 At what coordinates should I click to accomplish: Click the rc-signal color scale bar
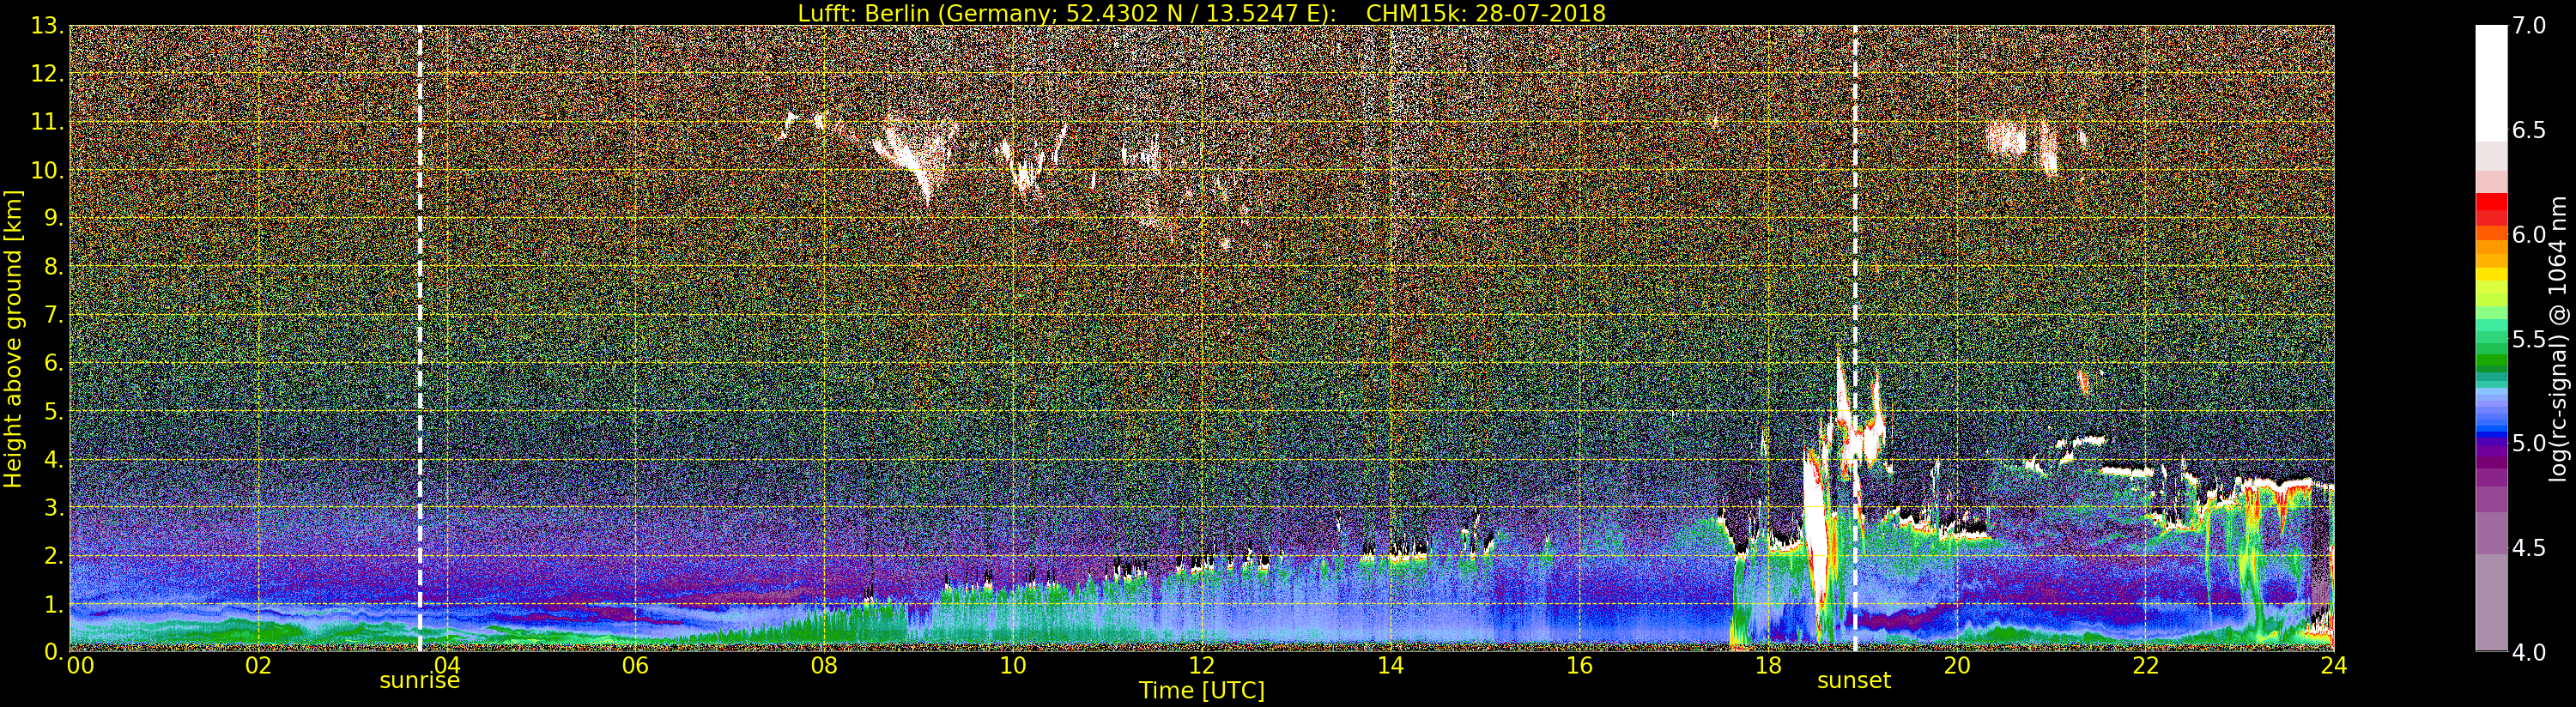tap(2491, 338)
